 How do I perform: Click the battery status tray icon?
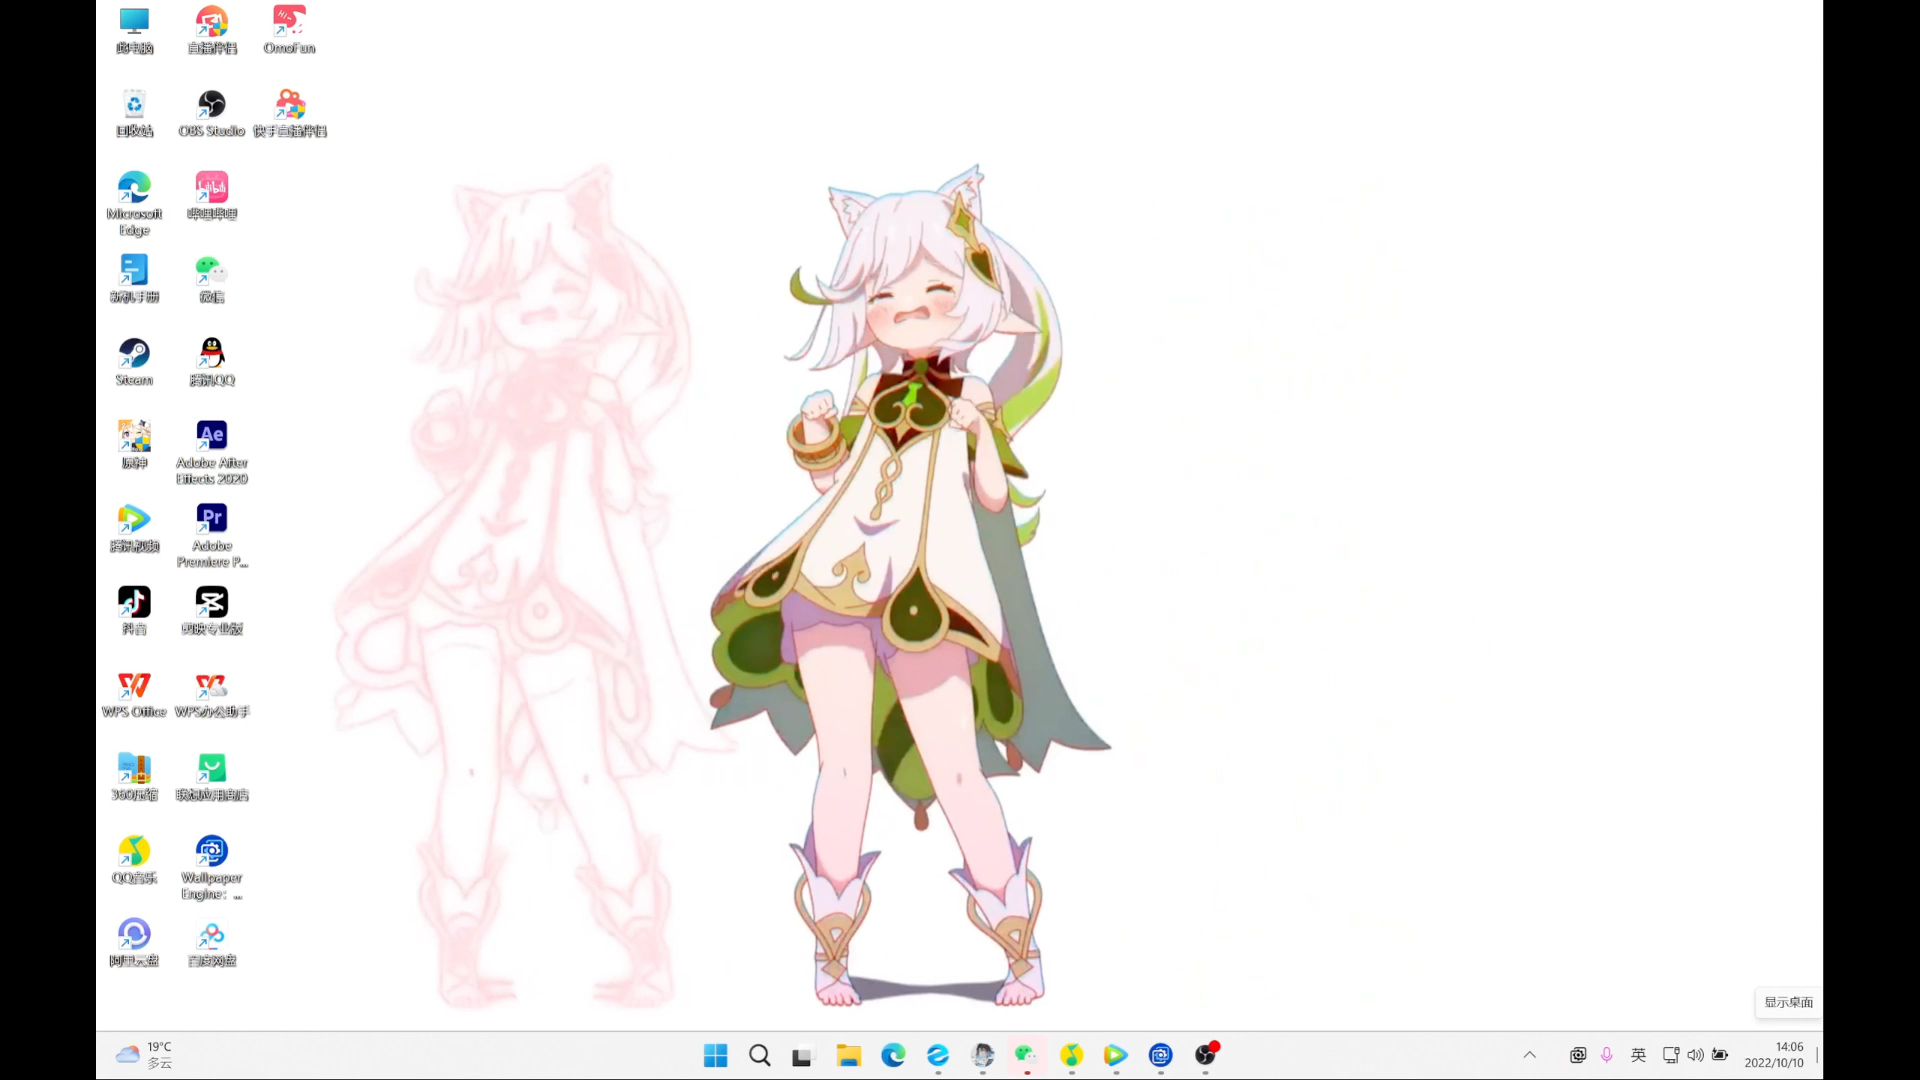pyautogui.click(x=1720, y=1055)
